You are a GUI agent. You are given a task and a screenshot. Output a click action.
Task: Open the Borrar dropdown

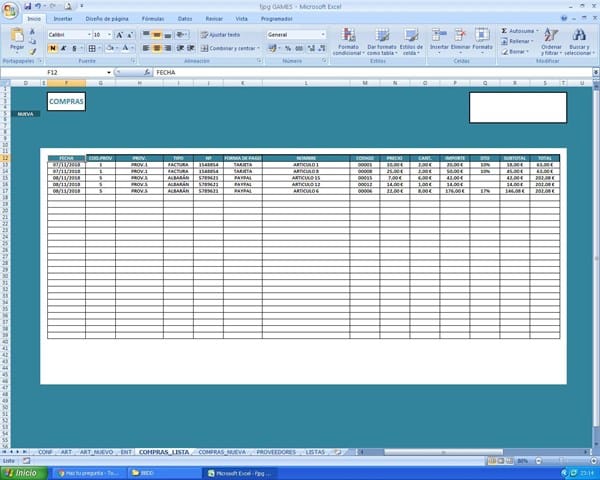[x=515, y=52]
